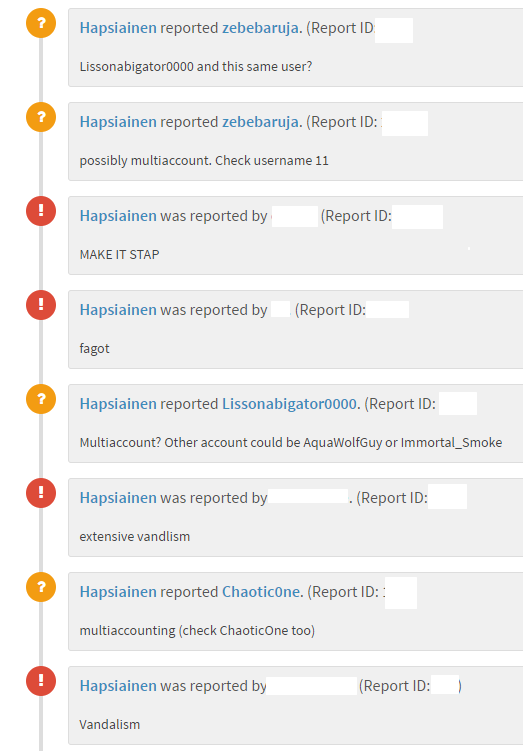Image resolution: width=523 pixels, height=751 pixels.
Task: Open the Hapsiainen link in the 'MAKE IT STAP' report
Action: [118, 216]
